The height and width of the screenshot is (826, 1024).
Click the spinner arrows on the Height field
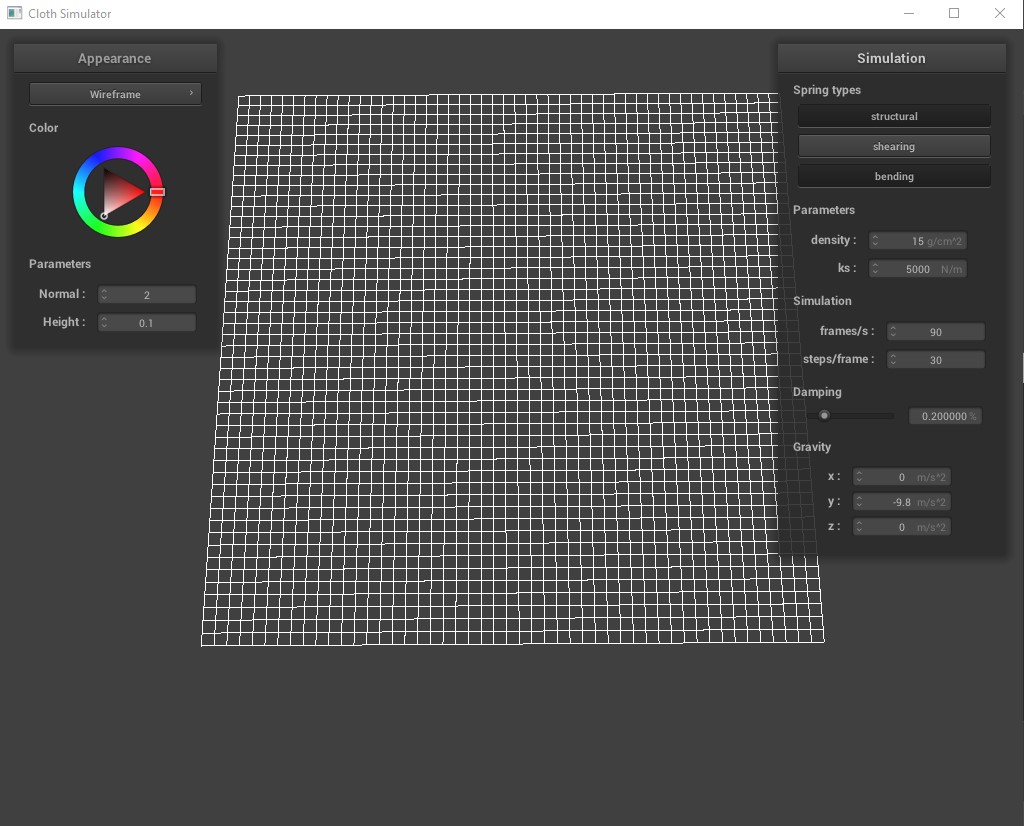[x=104, y=323]
